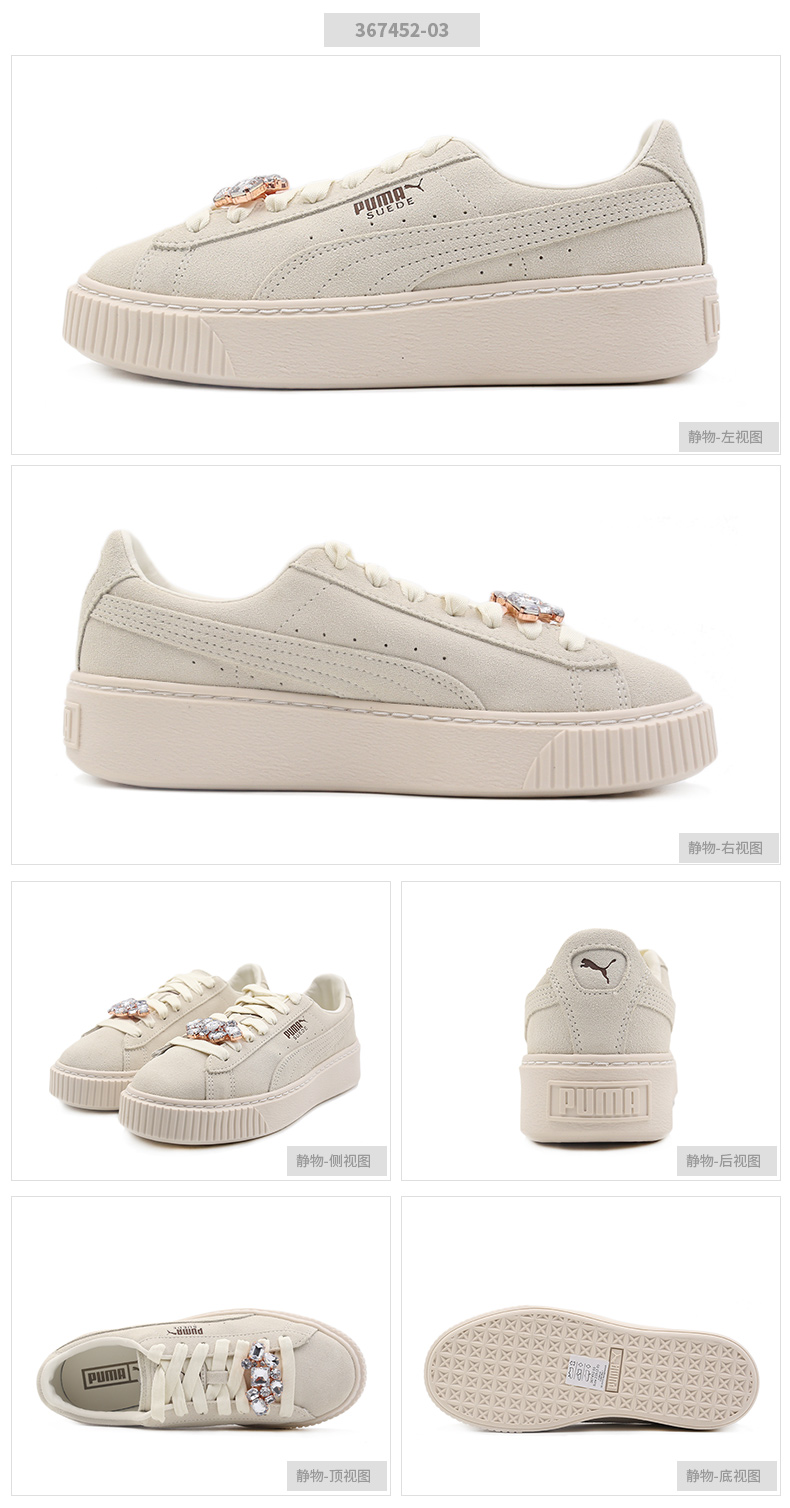The height and width of the screenshot is (1508, 790).
Task: Click the jeweled brooch on right view shoe
Action: click(527, 607)
